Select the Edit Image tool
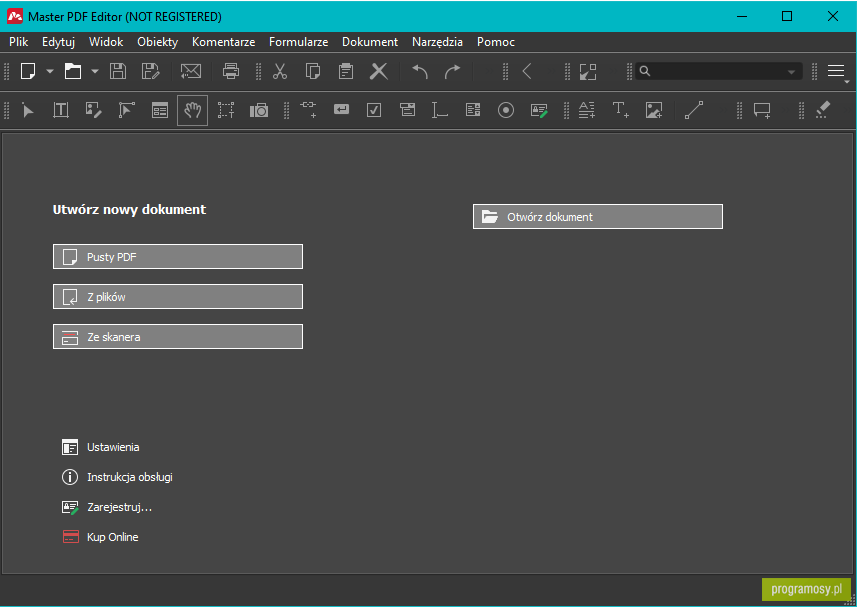 tap(93, 110)
